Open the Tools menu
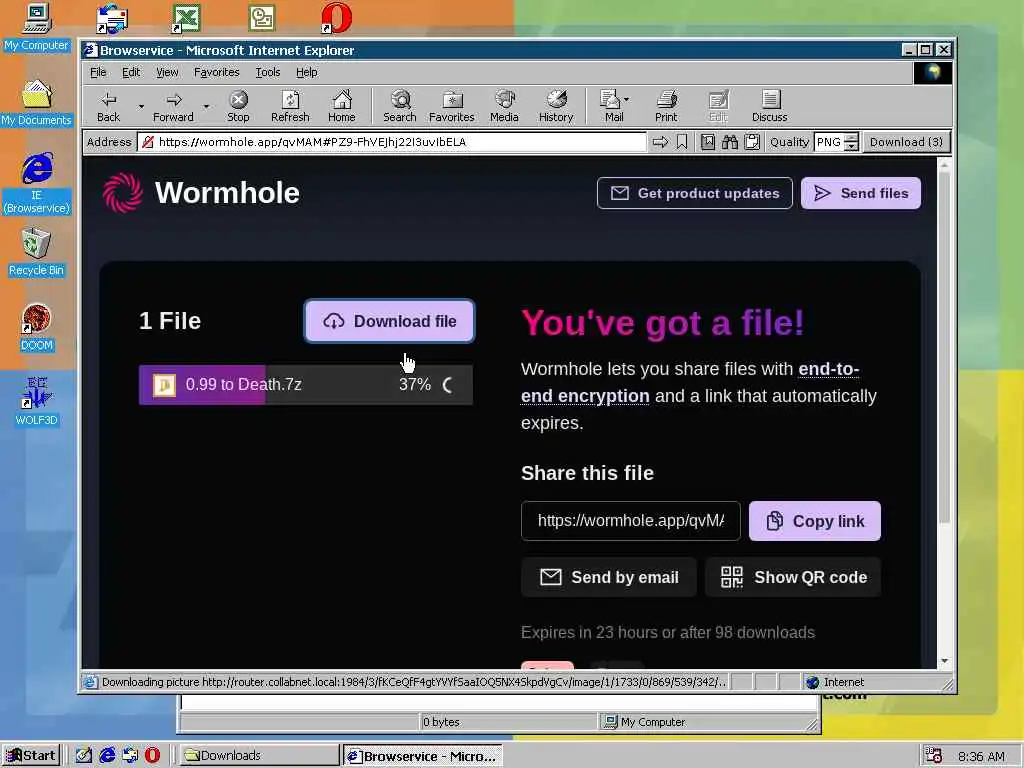1024x768 pixels. 268,72
